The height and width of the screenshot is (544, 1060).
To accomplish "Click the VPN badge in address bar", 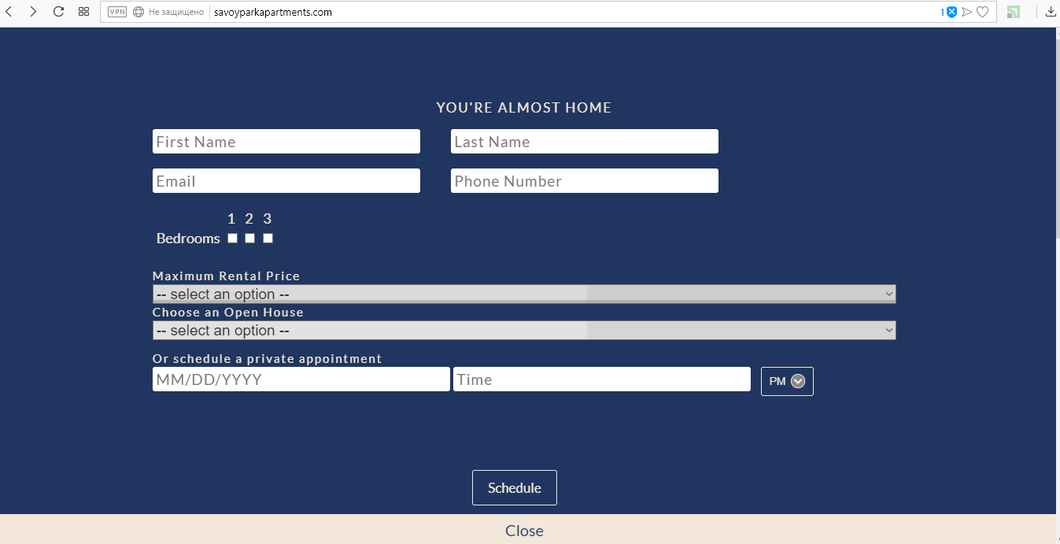I will [117, 12].
